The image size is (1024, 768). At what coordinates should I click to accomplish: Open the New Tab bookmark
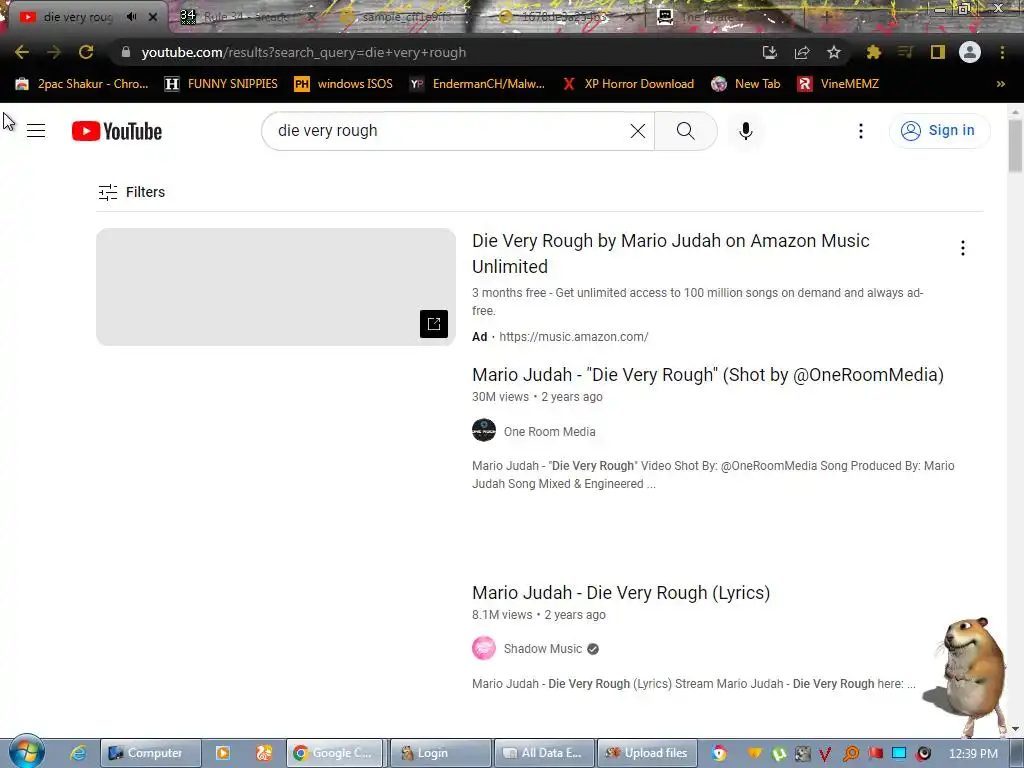pos(746,84)
